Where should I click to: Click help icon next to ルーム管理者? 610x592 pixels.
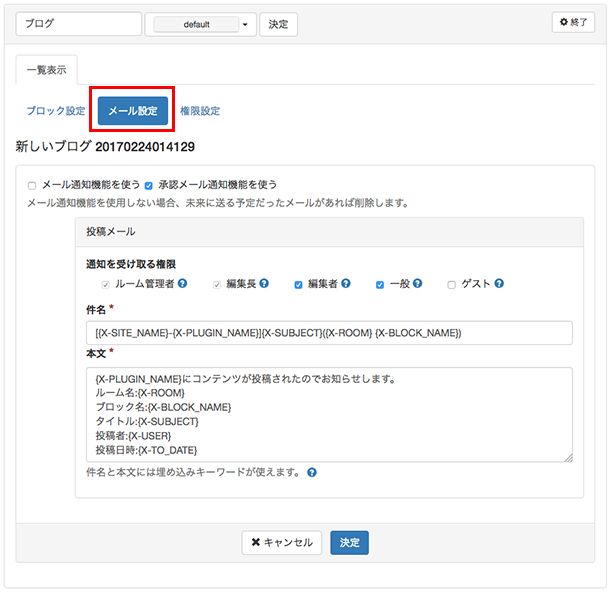(183, 284)
